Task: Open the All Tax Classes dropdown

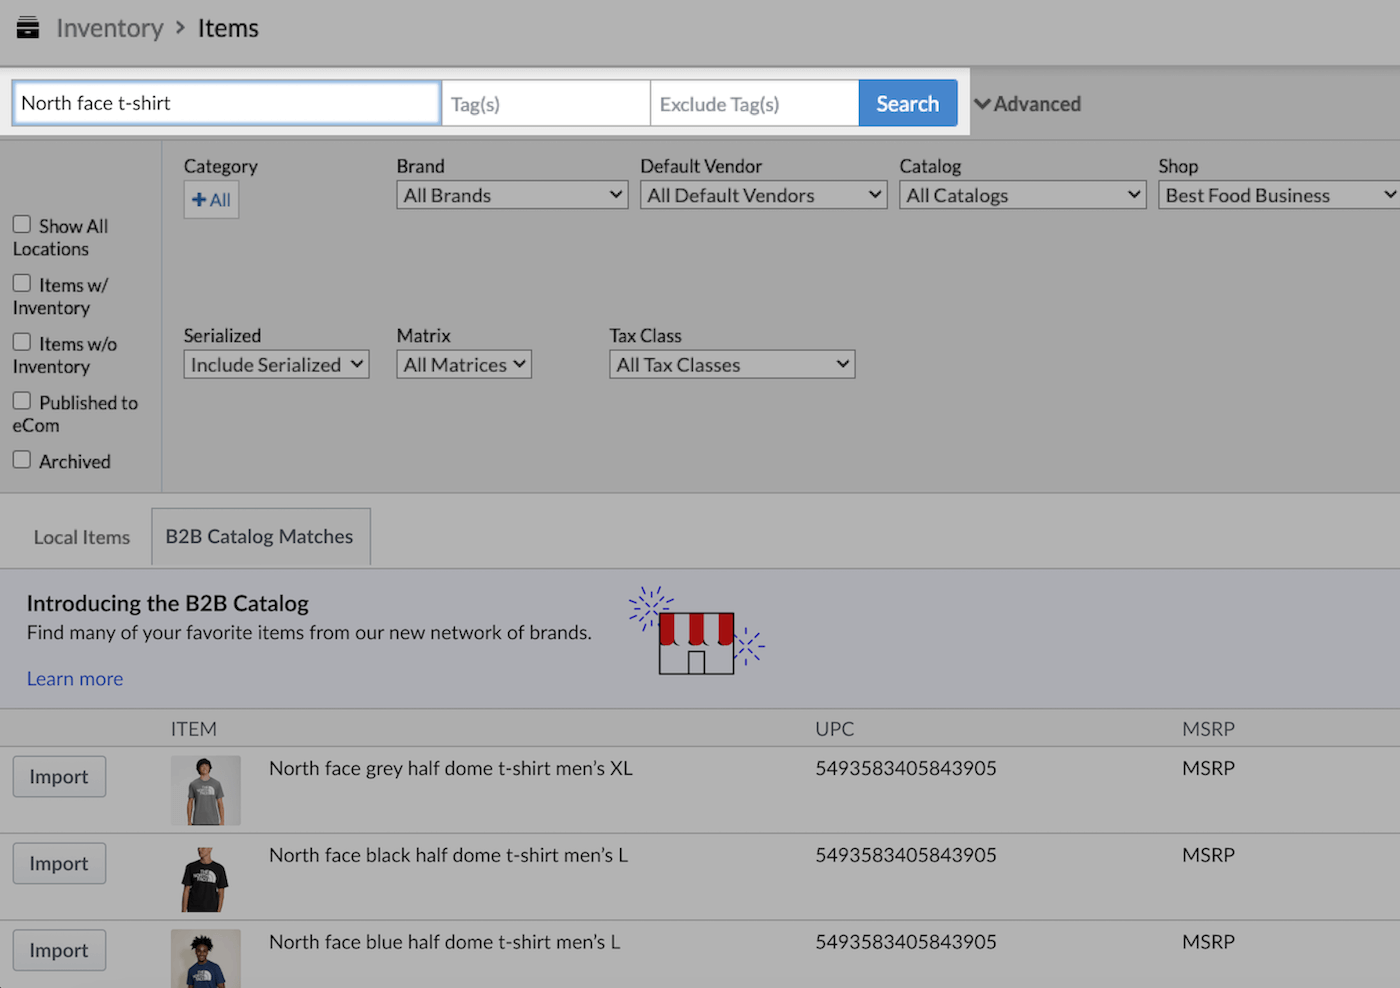Action: point(732,365)
